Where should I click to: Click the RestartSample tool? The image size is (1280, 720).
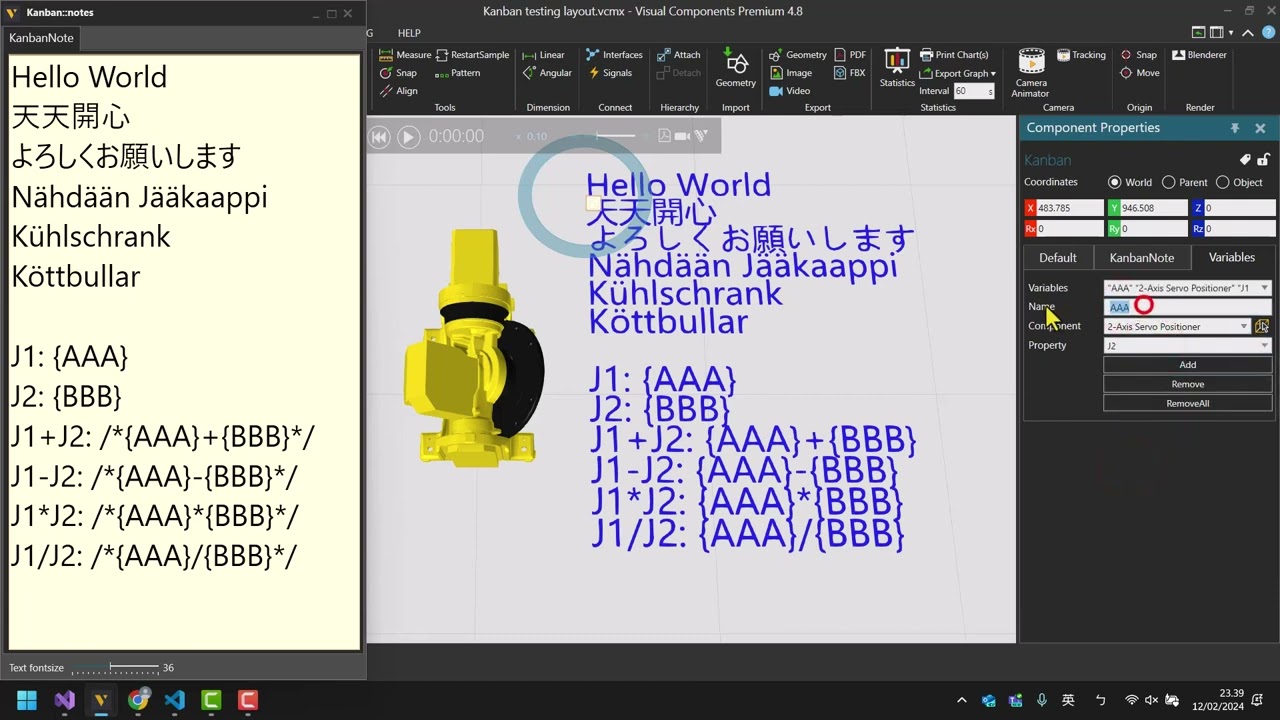point(472,55)
